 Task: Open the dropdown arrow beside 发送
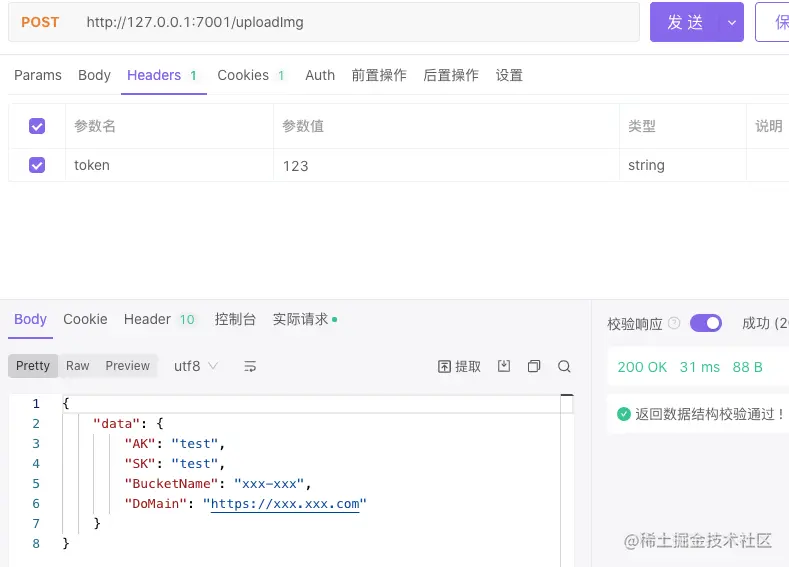click(732, 22)
